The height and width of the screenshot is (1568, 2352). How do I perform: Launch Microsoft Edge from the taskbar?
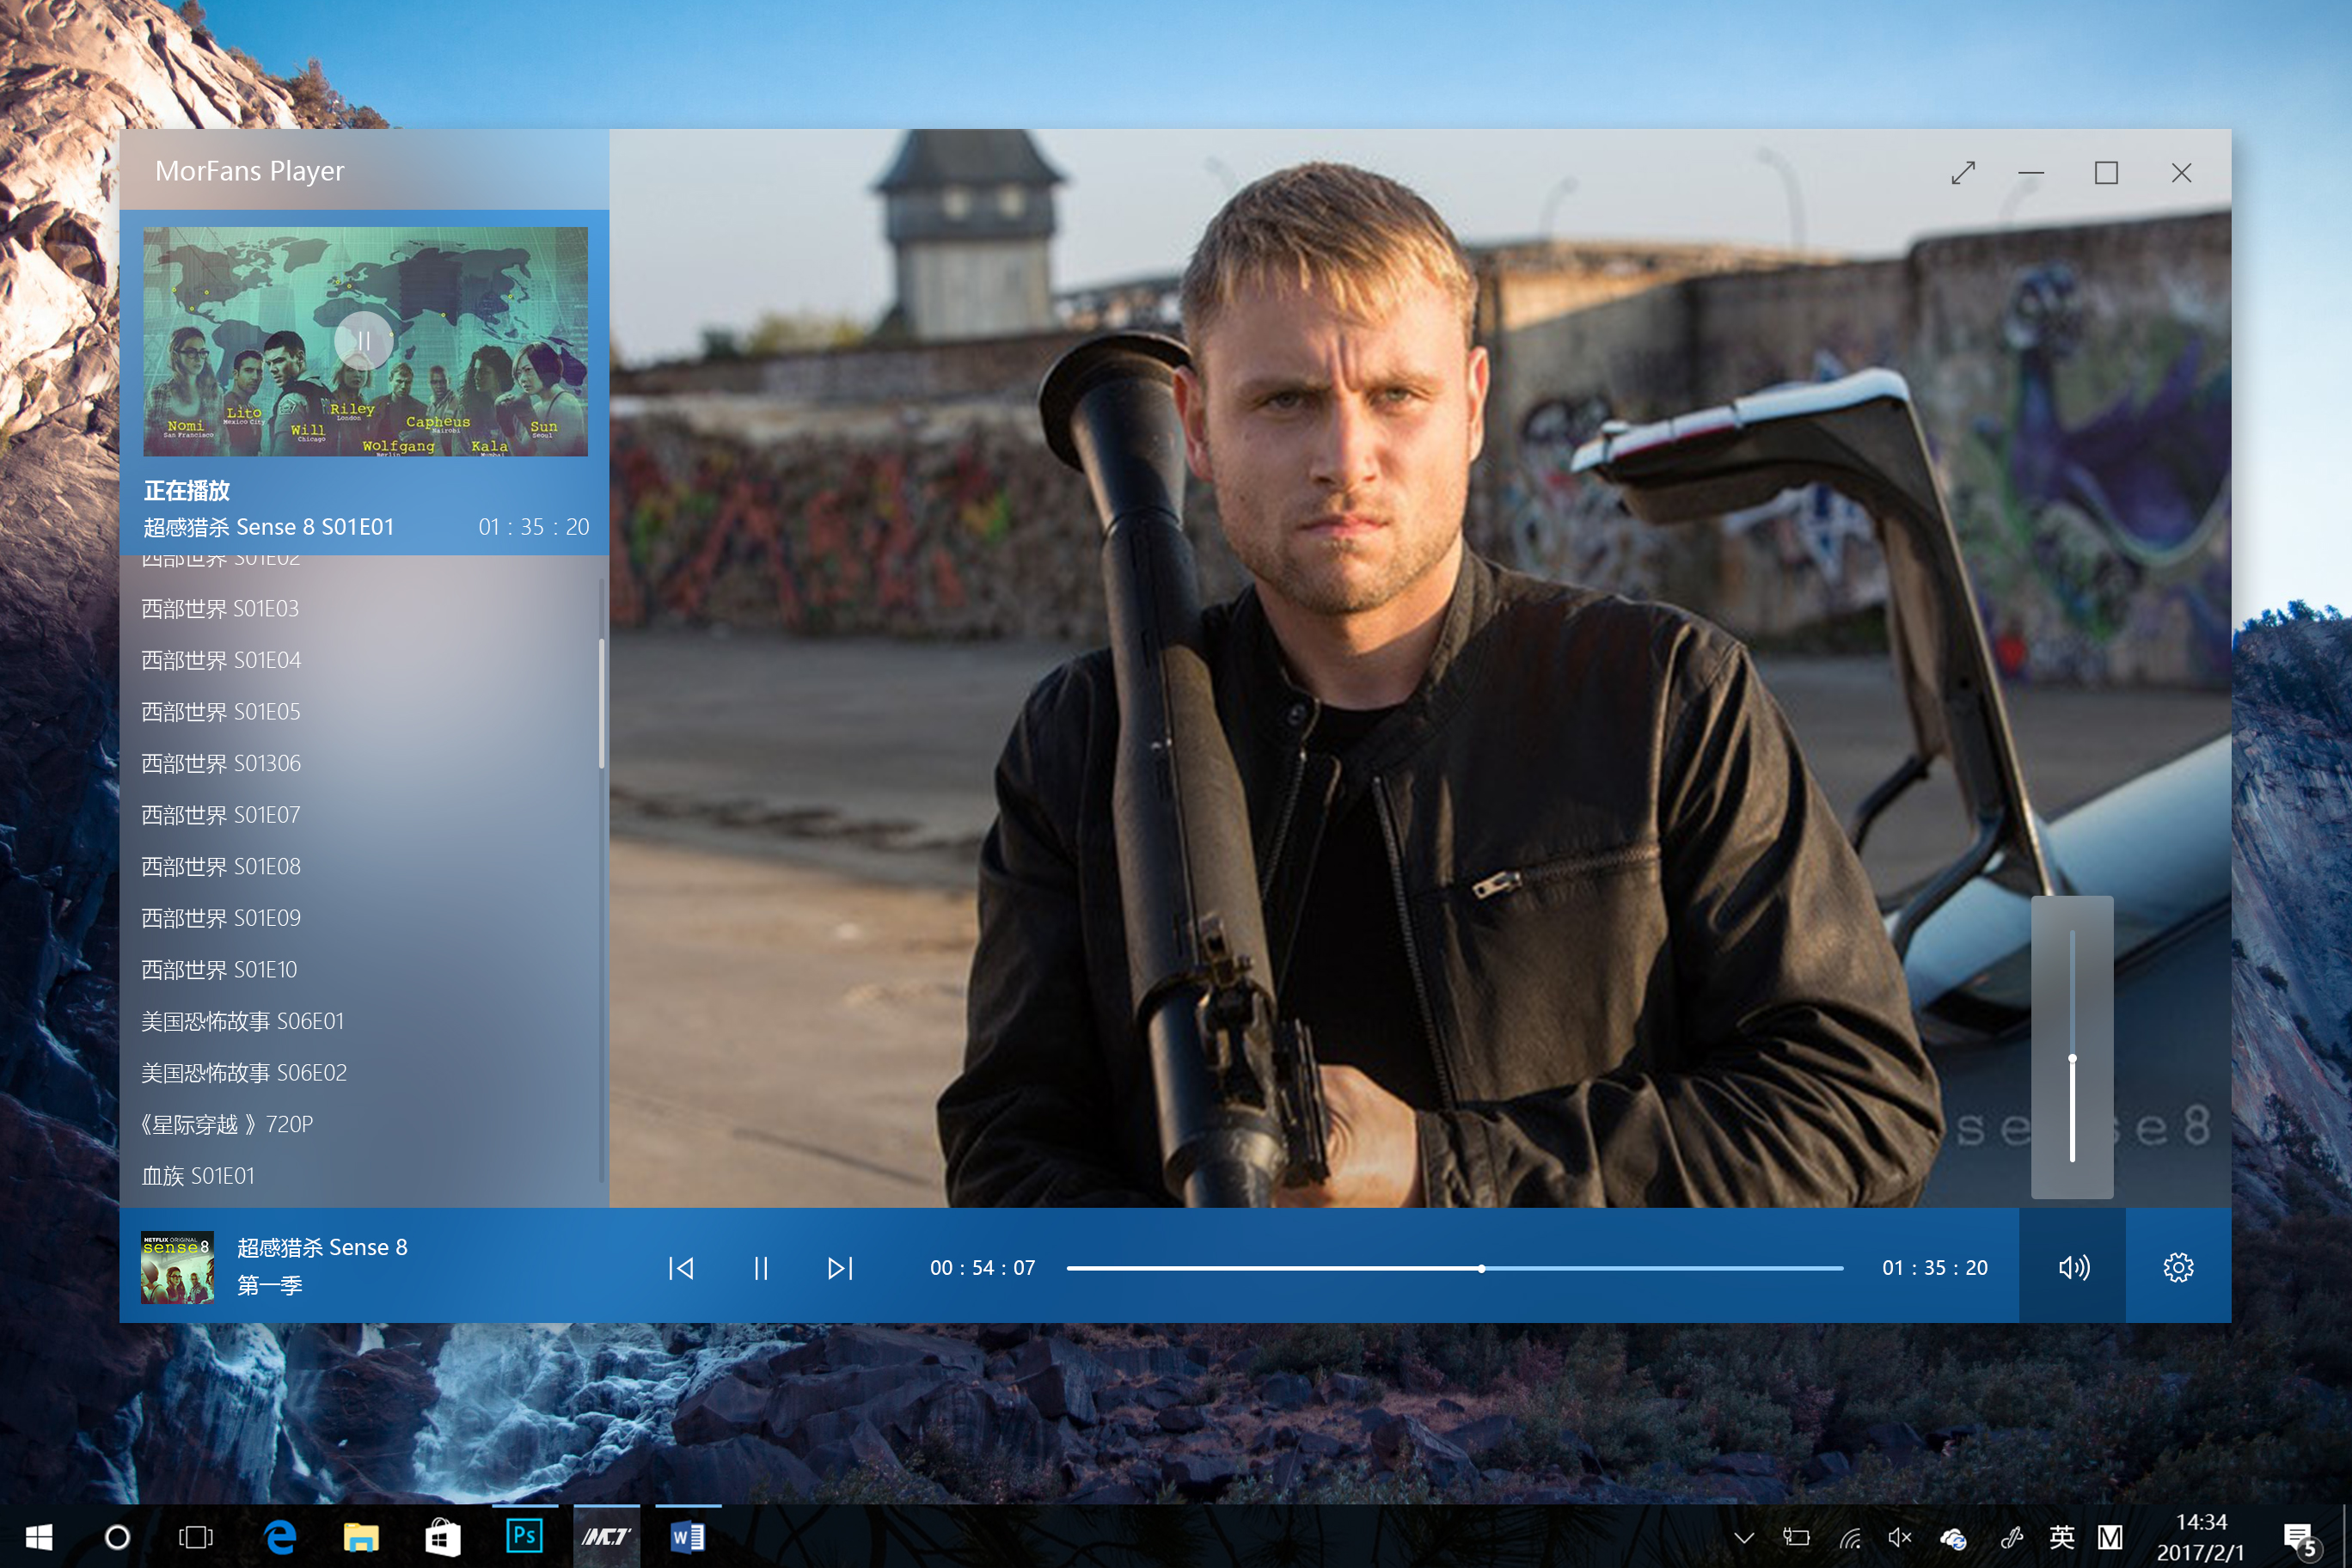coord(280,1537)
